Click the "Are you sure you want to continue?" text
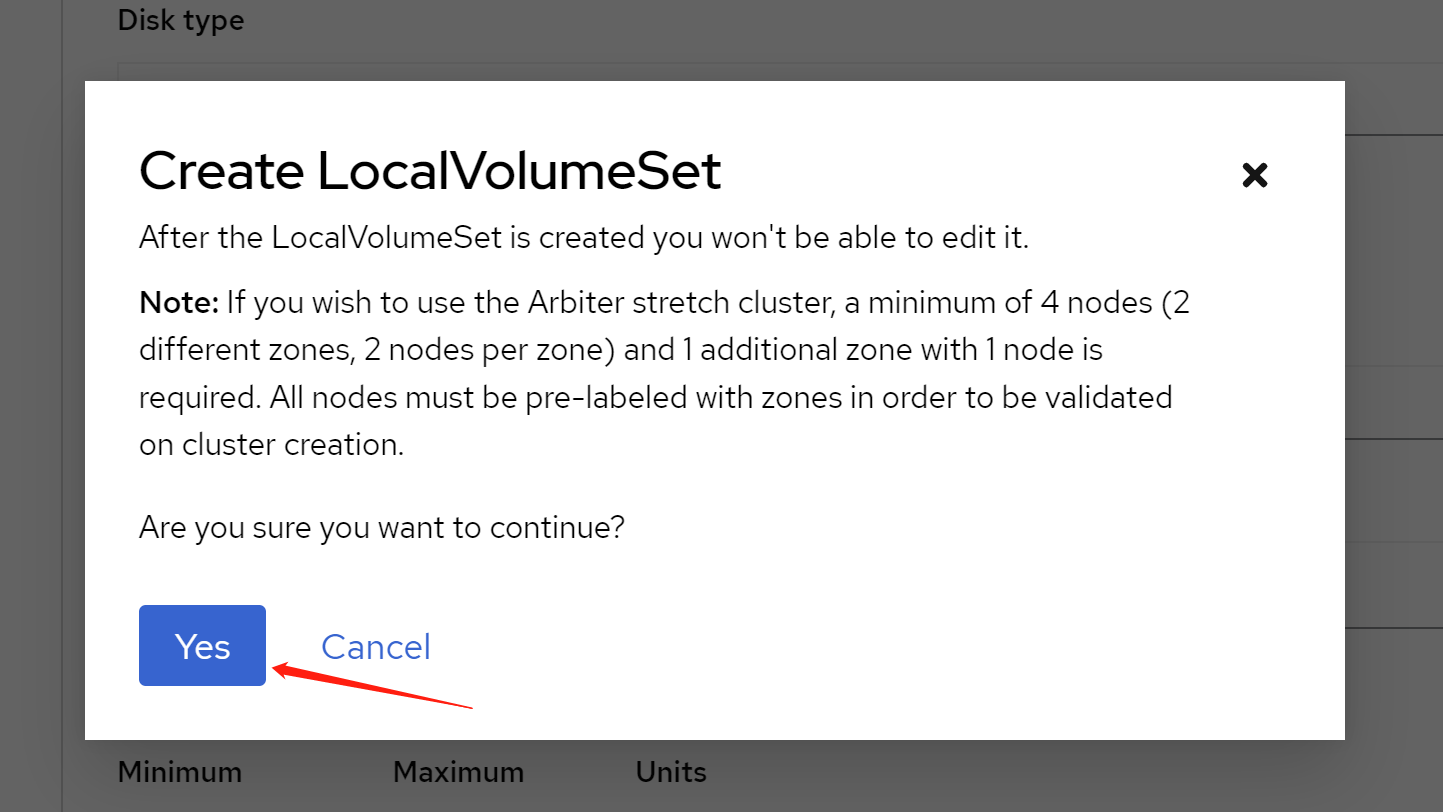The image size is (1443, 812). [381, 527]
